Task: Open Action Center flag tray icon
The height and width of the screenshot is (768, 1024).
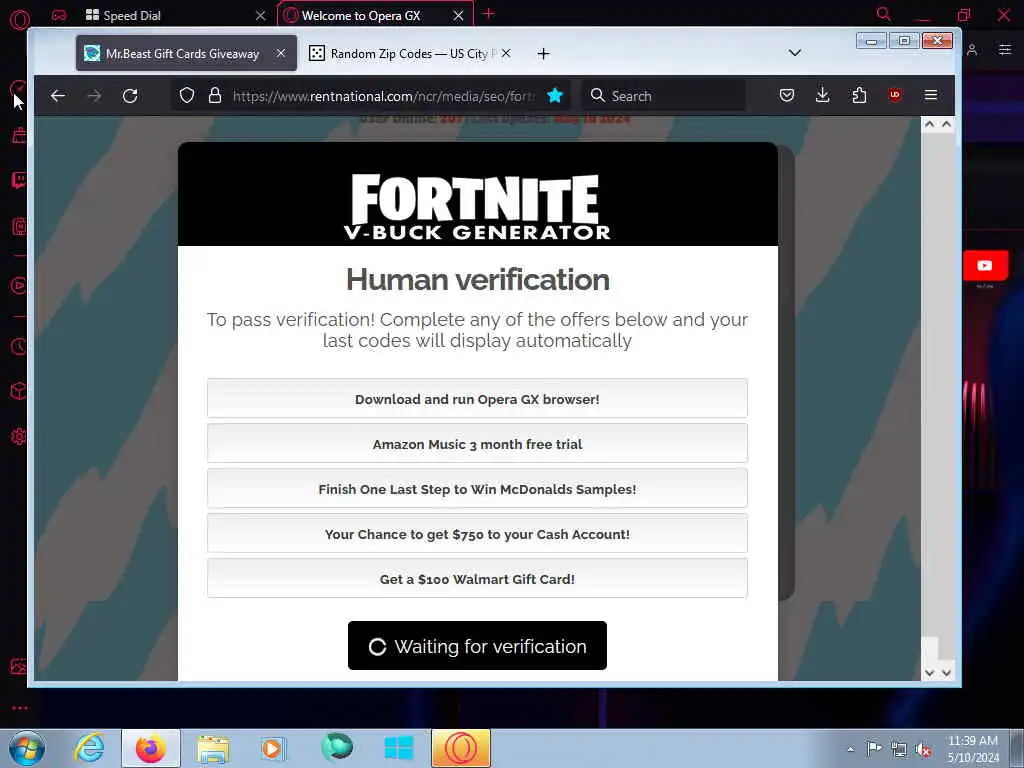Action: pos(874,748)
